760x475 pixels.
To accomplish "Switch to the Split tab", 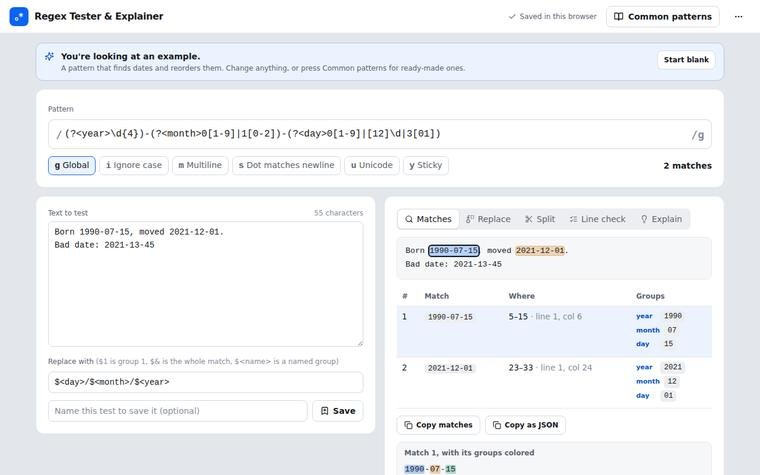I will [x=540, y=219].
